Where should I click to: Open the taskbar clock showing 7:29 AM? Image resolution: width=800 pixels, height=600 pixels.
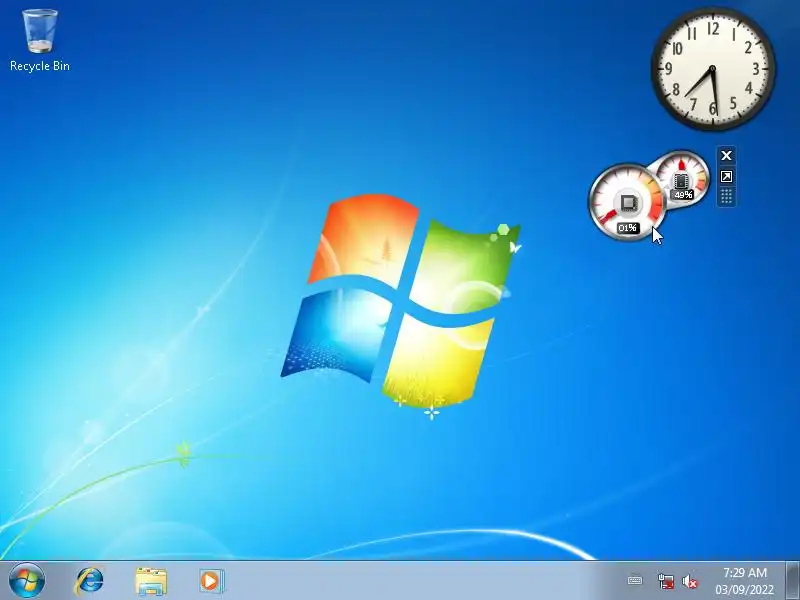point(744,581)
